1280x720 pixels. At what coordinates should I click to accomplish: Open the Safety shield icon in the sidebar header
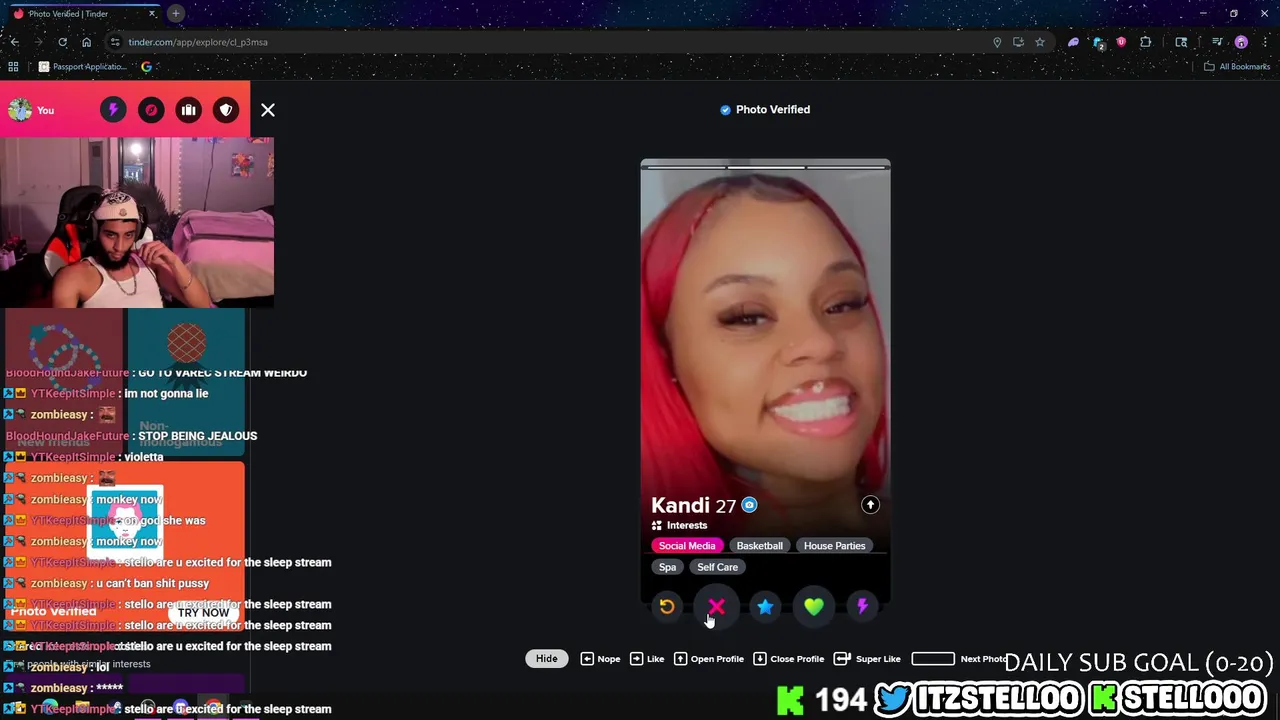point(227,110)
